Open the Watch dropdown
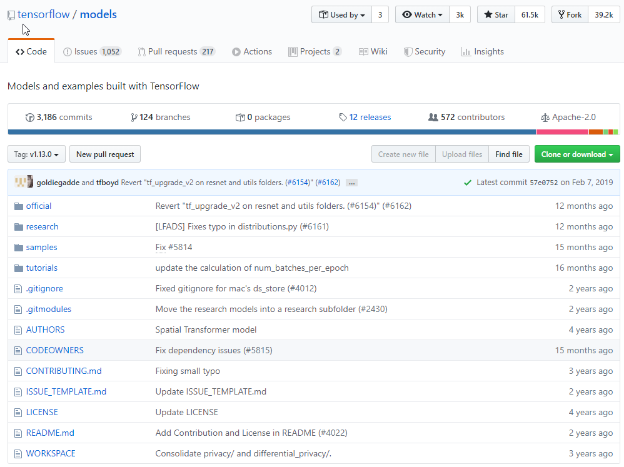This screenshot has height=467, width=624. point(422,15)
